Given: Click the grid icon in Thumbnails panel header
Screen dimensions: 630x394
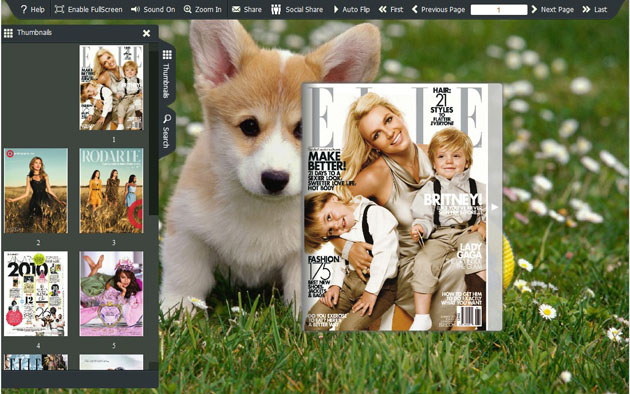Looking at the screenshot, I should [8, 33].
